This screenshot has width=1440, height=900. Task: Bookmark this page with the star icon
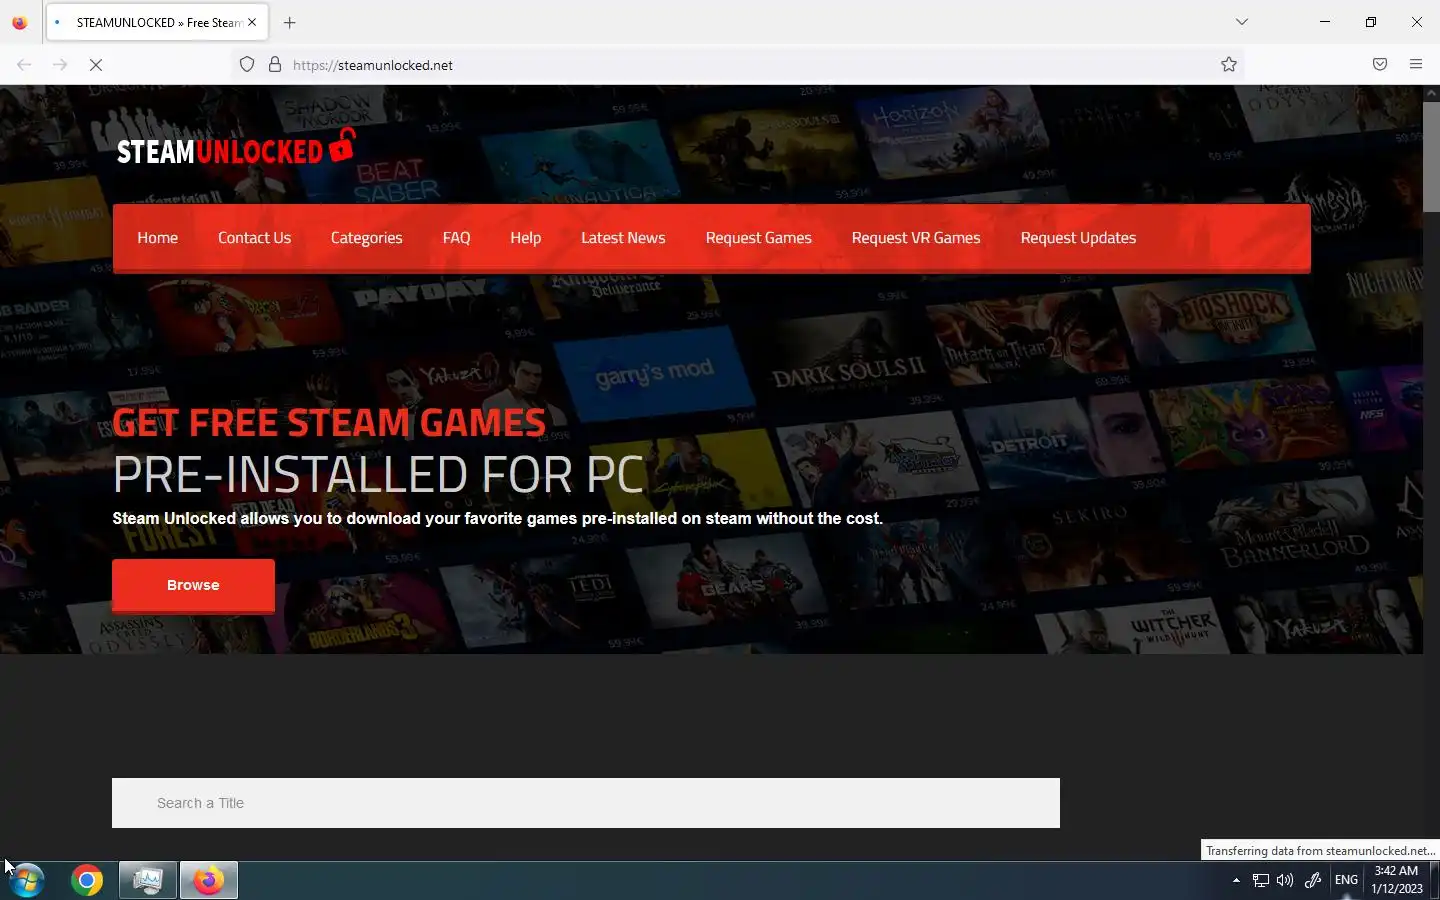pos(1229,65)
